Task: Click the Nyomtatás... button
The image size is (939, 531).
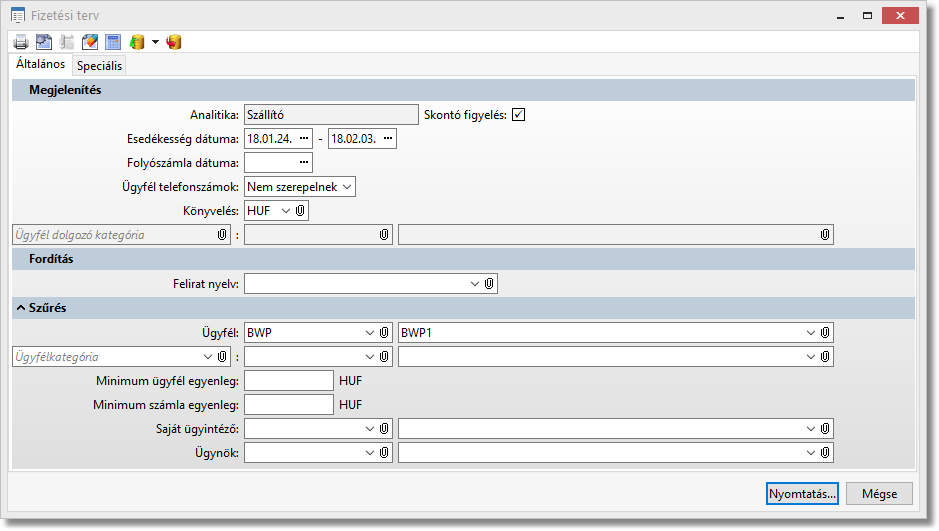Action: click(x=802, y=494)
